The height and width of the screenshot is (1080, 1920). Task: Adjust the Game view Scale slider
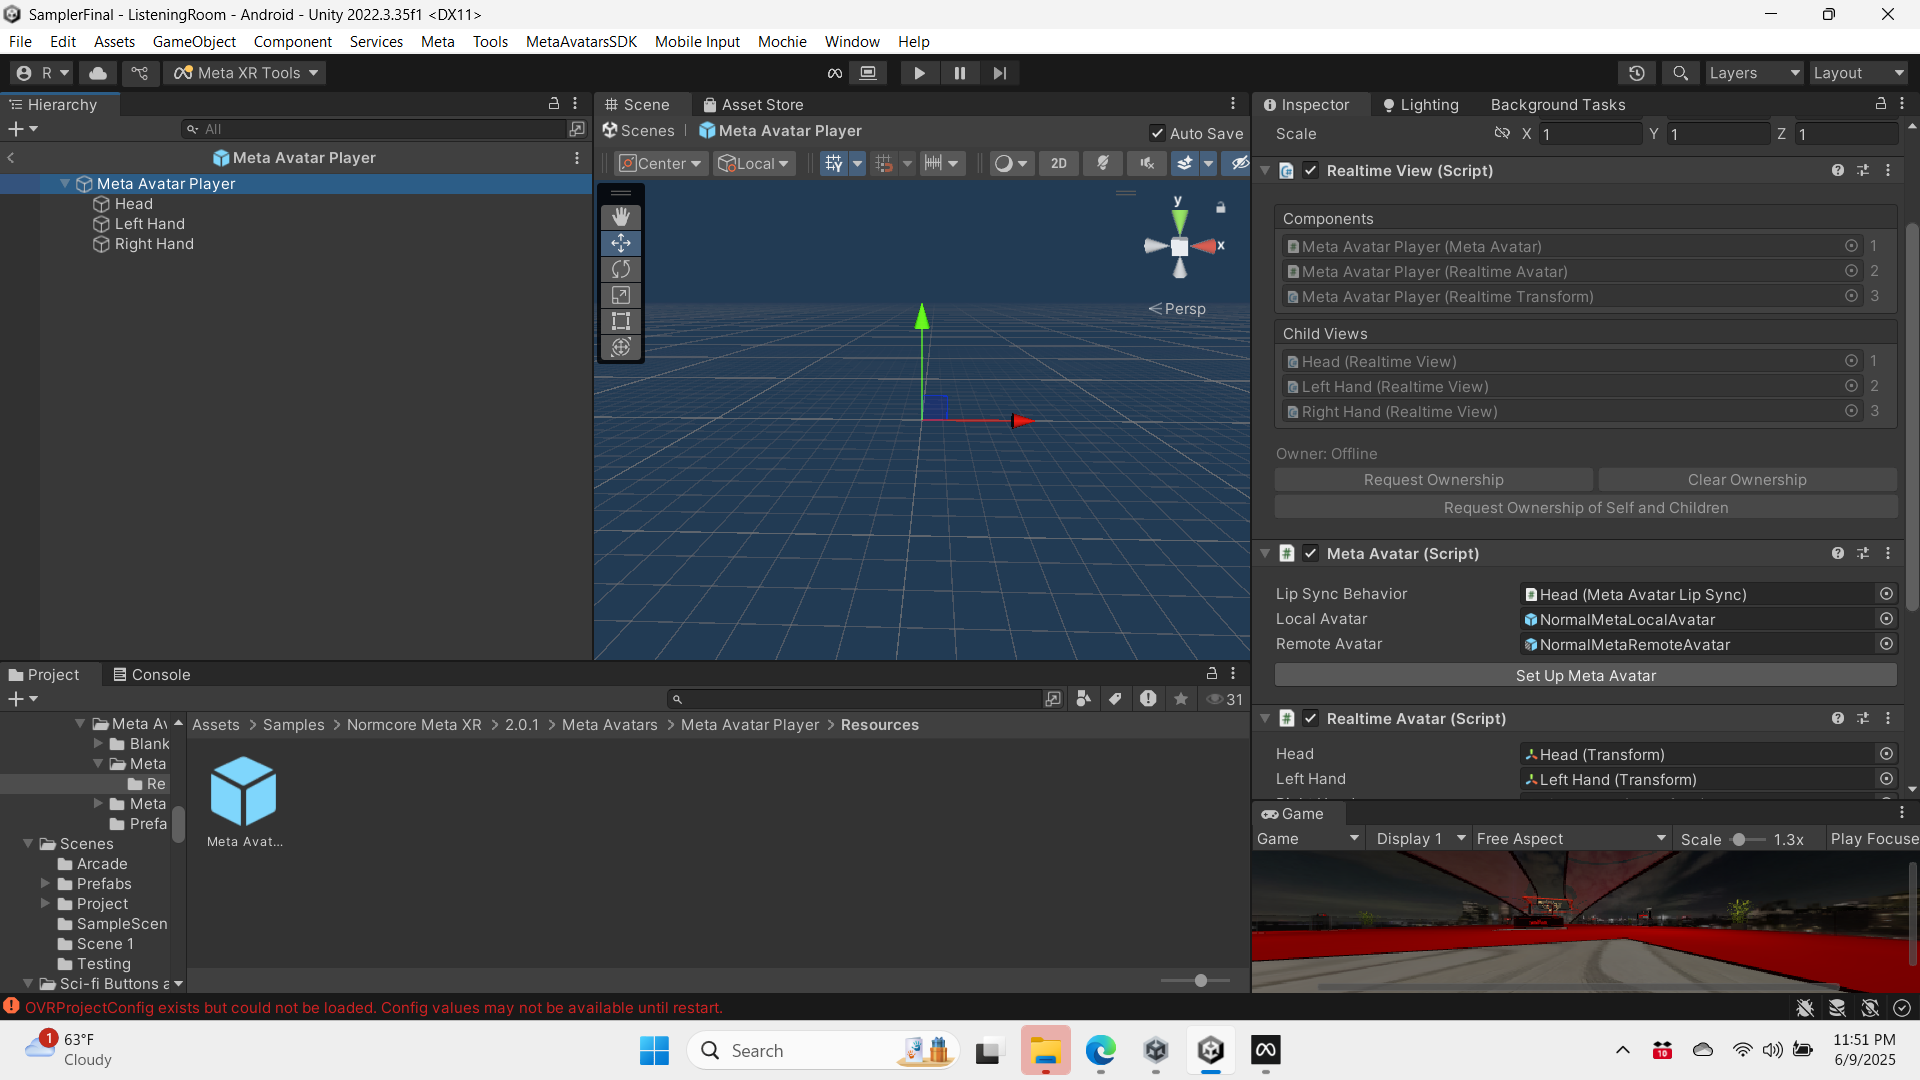(1747, 840)
